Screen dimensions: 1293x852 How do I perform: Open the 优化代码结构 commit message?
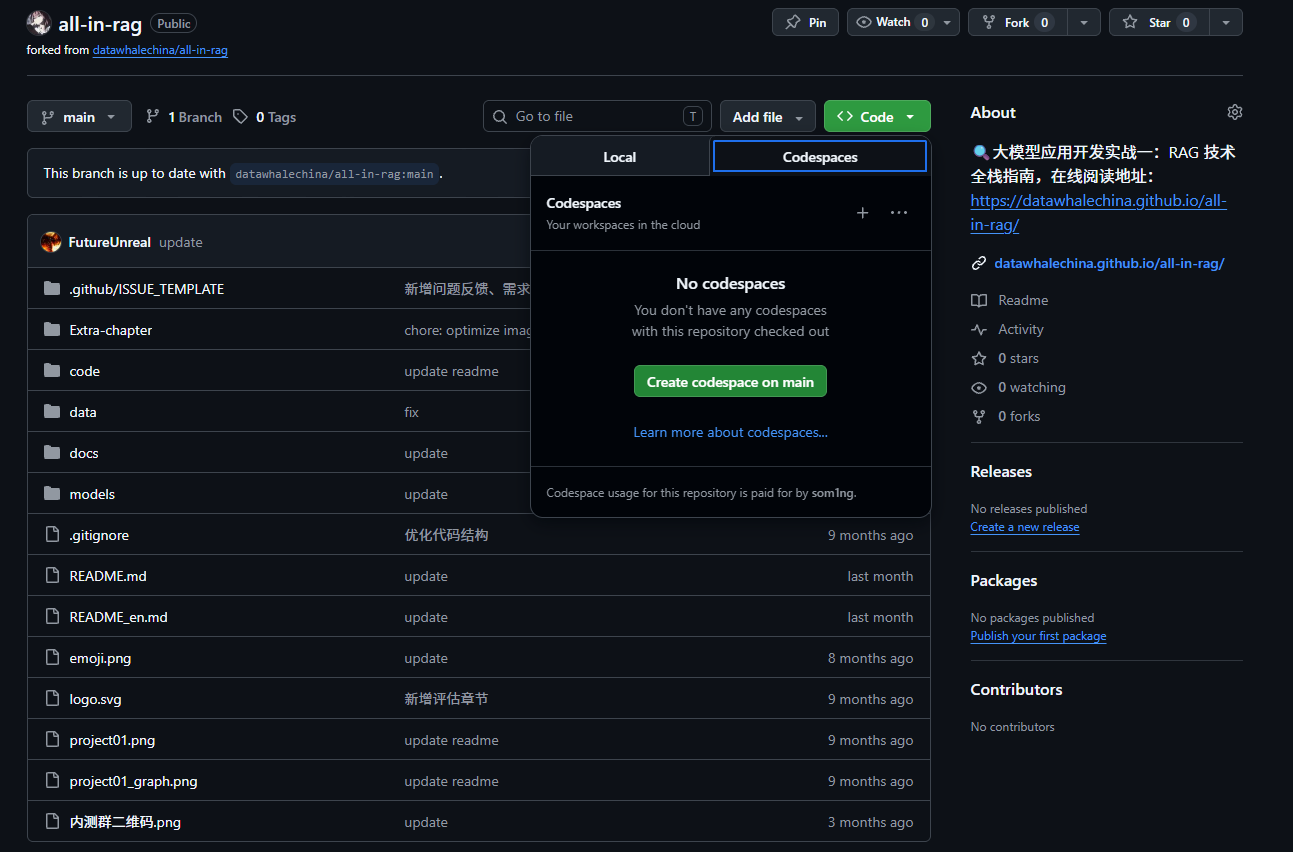[x=446, y=535]
